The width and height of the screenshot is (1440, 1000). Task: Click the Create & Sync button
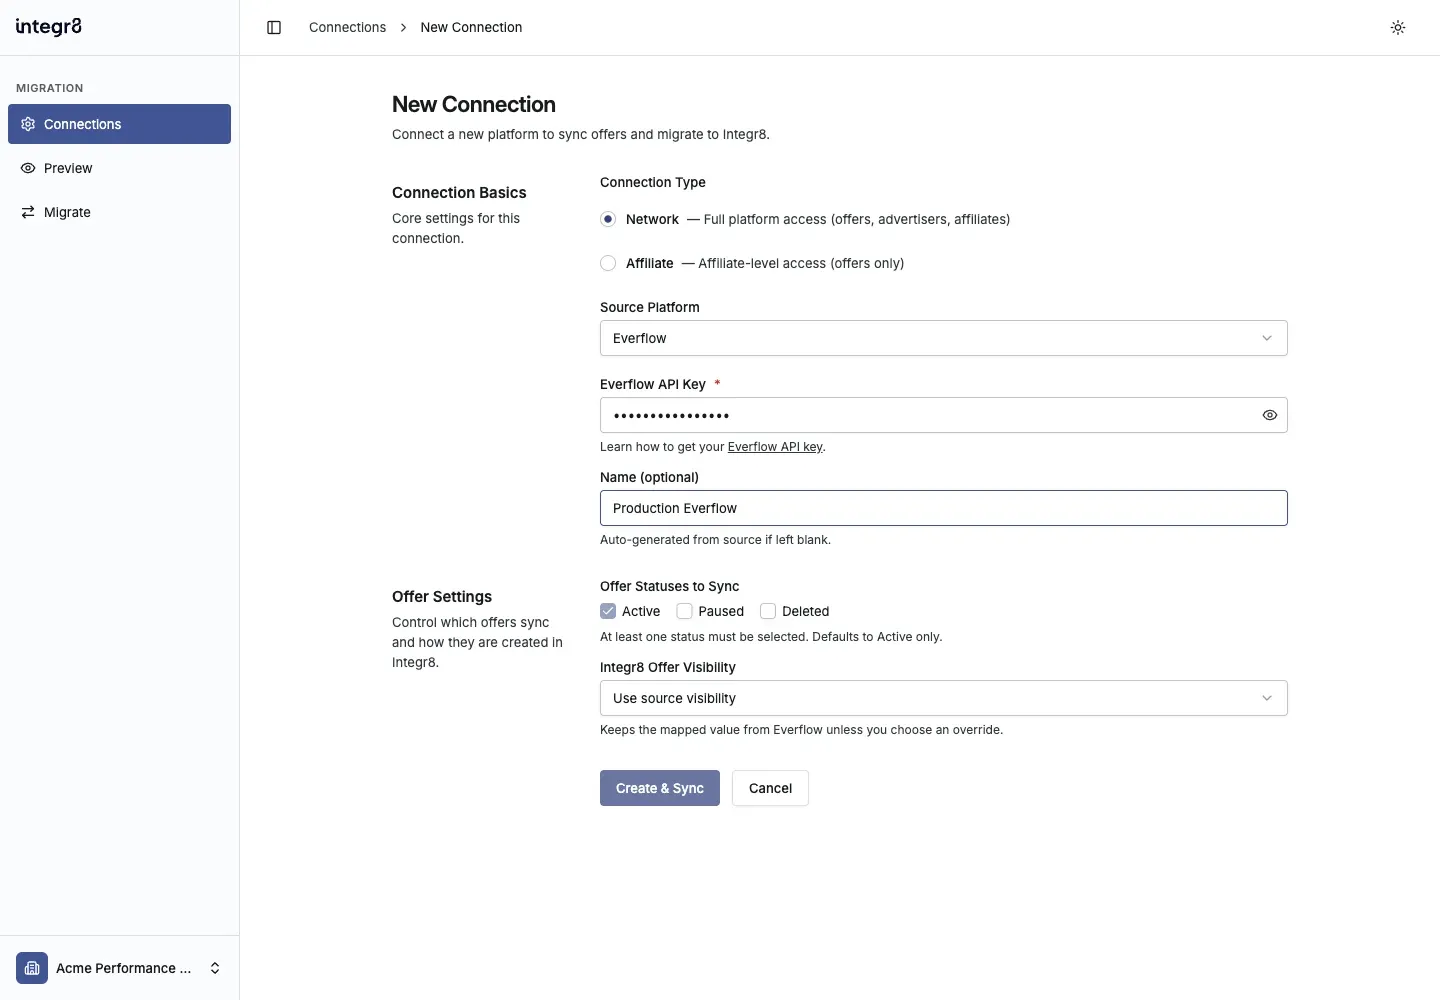pyautogui.click(x=660, y=788)
